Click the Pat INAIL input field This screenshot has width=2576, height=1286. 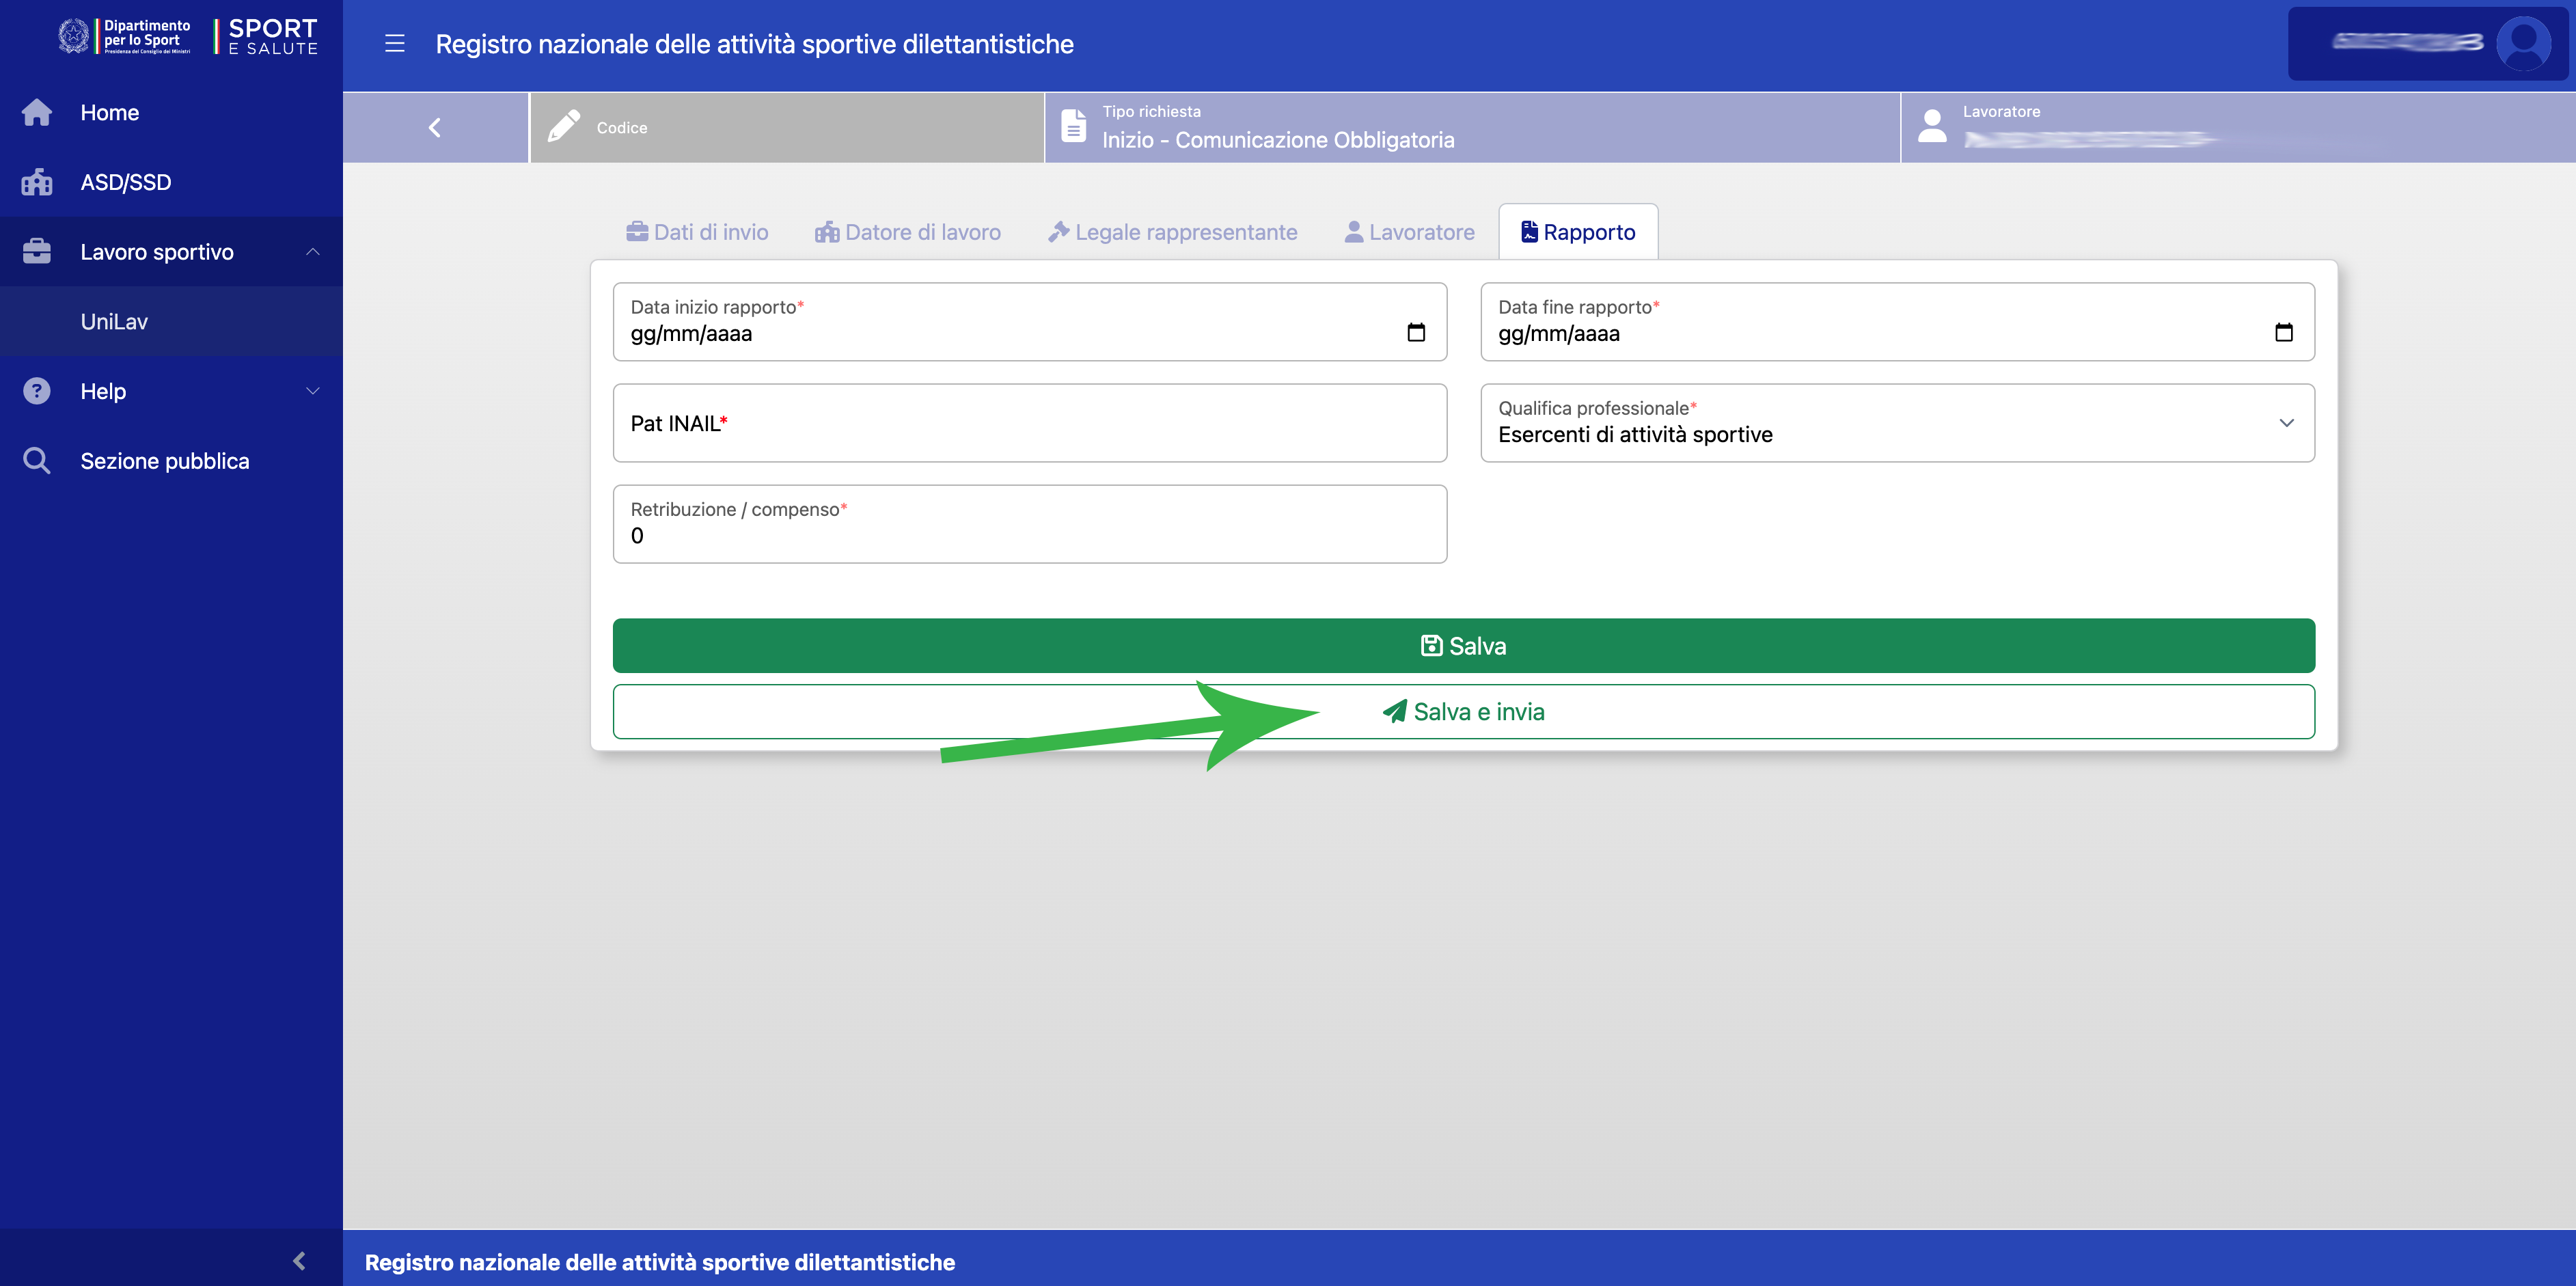[x=1029, y=424]
